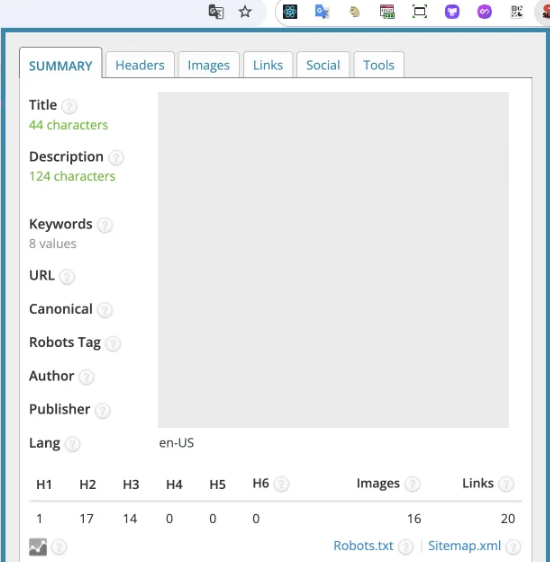Switch to the Headers tab
This screenshot has height=562, width=550.
tap(140, 65)
